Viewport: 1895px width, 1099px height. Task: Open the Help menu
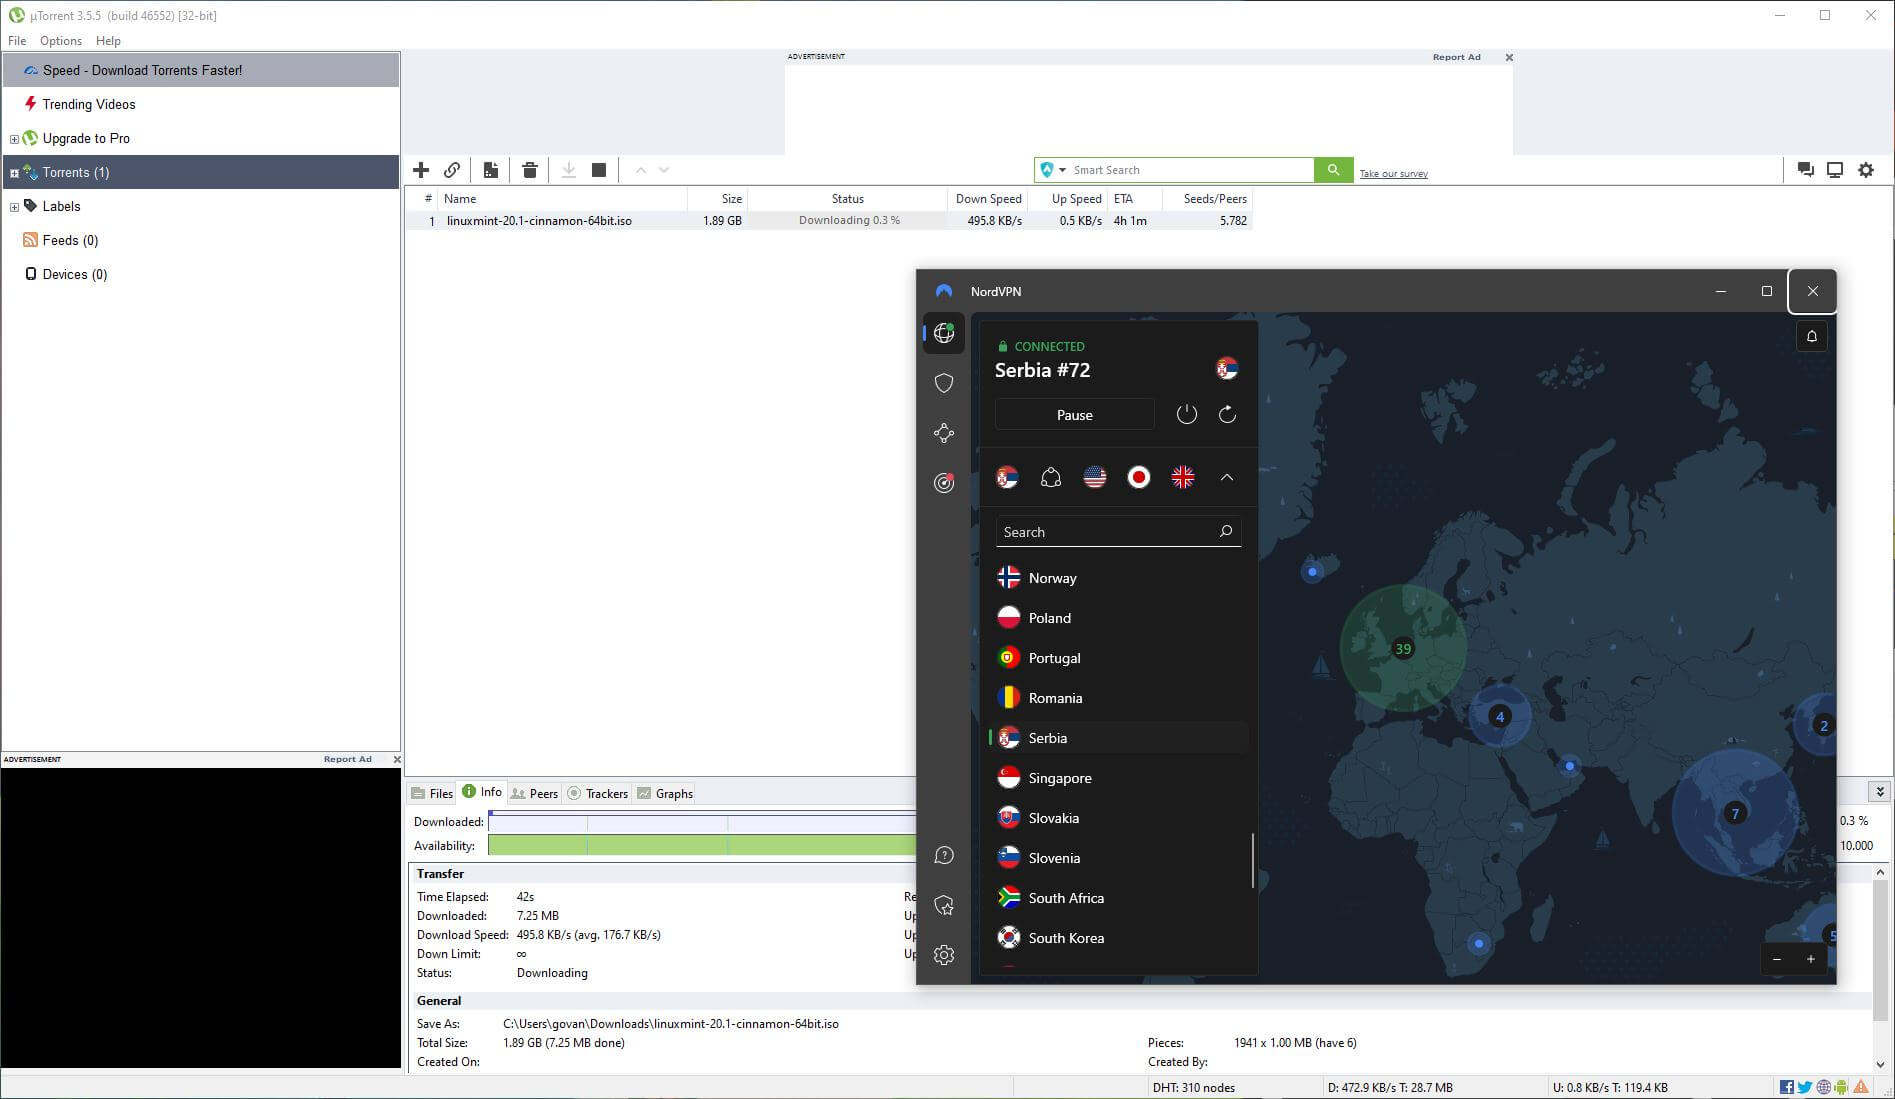(108, 41)
